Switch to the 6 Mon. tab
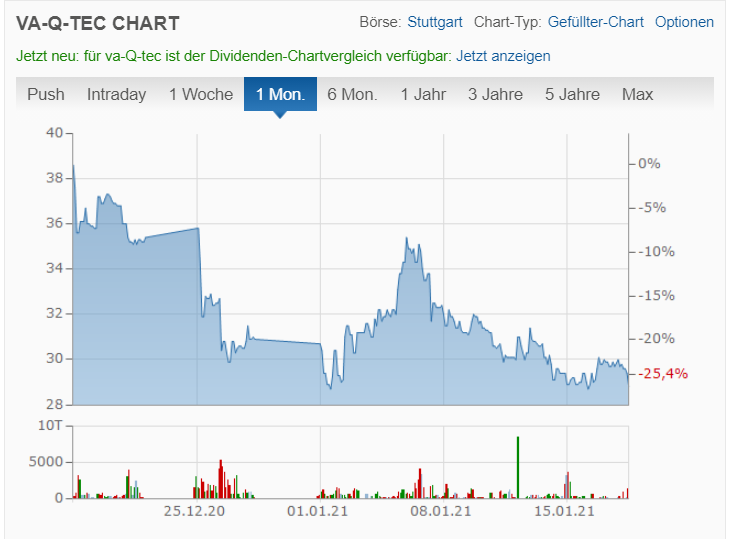The image size is (731, 539). pos(352,94)
